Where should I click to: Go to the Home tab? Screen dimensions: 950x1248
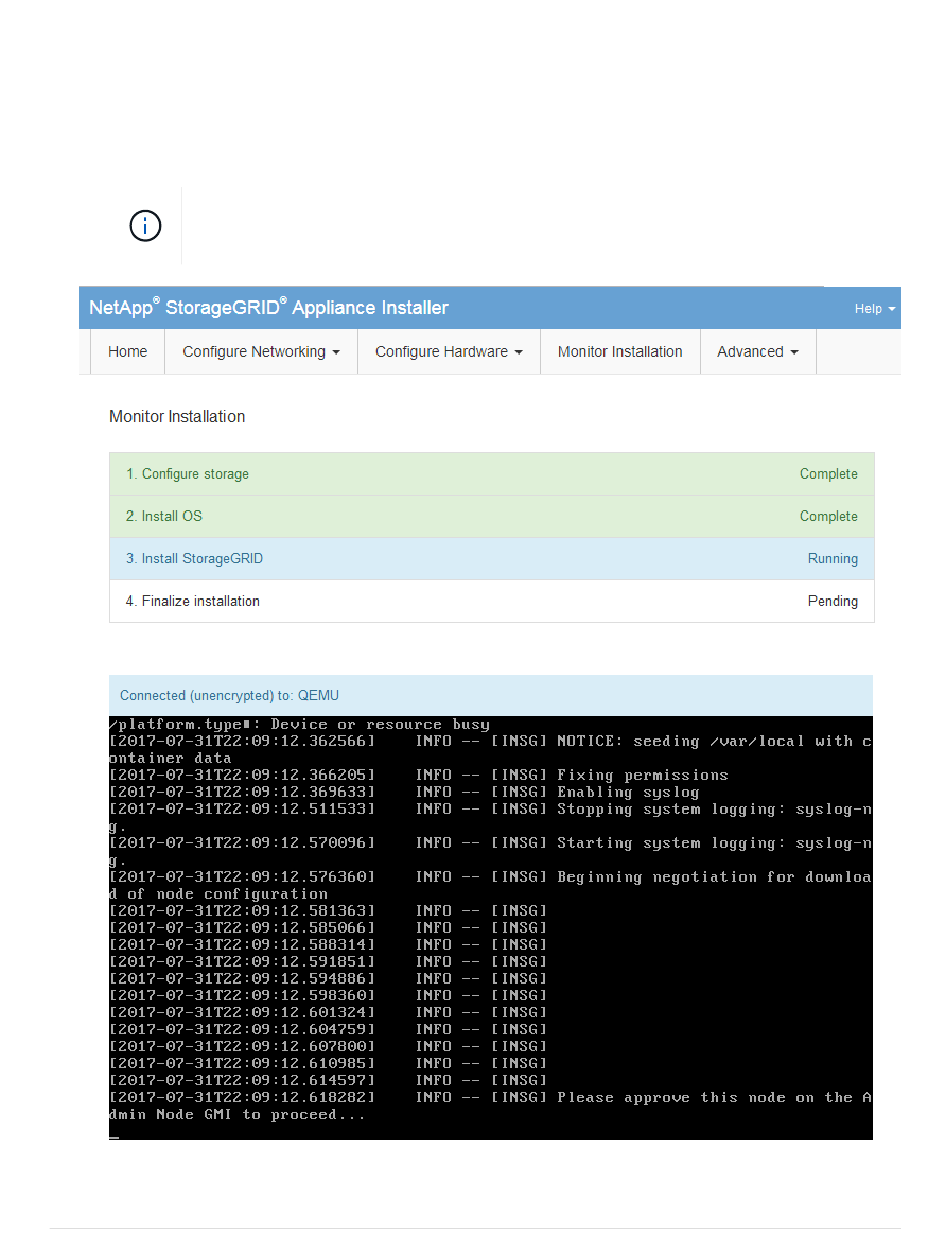coord(128,352)
